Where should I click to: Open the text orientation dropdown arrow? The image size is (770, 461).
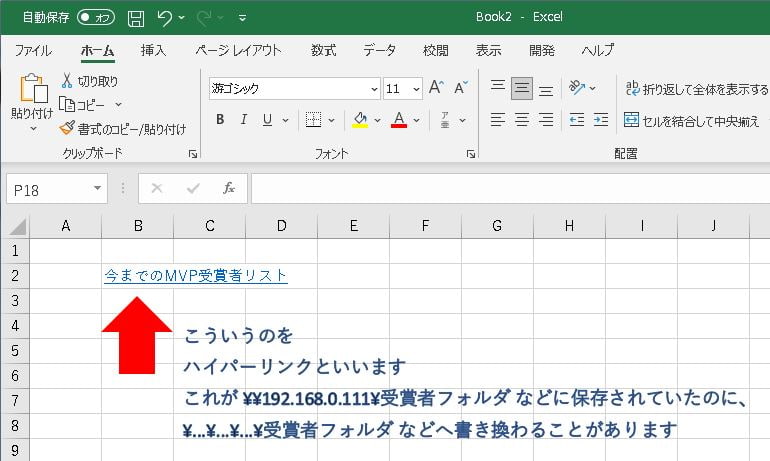(x=593, y=88)
